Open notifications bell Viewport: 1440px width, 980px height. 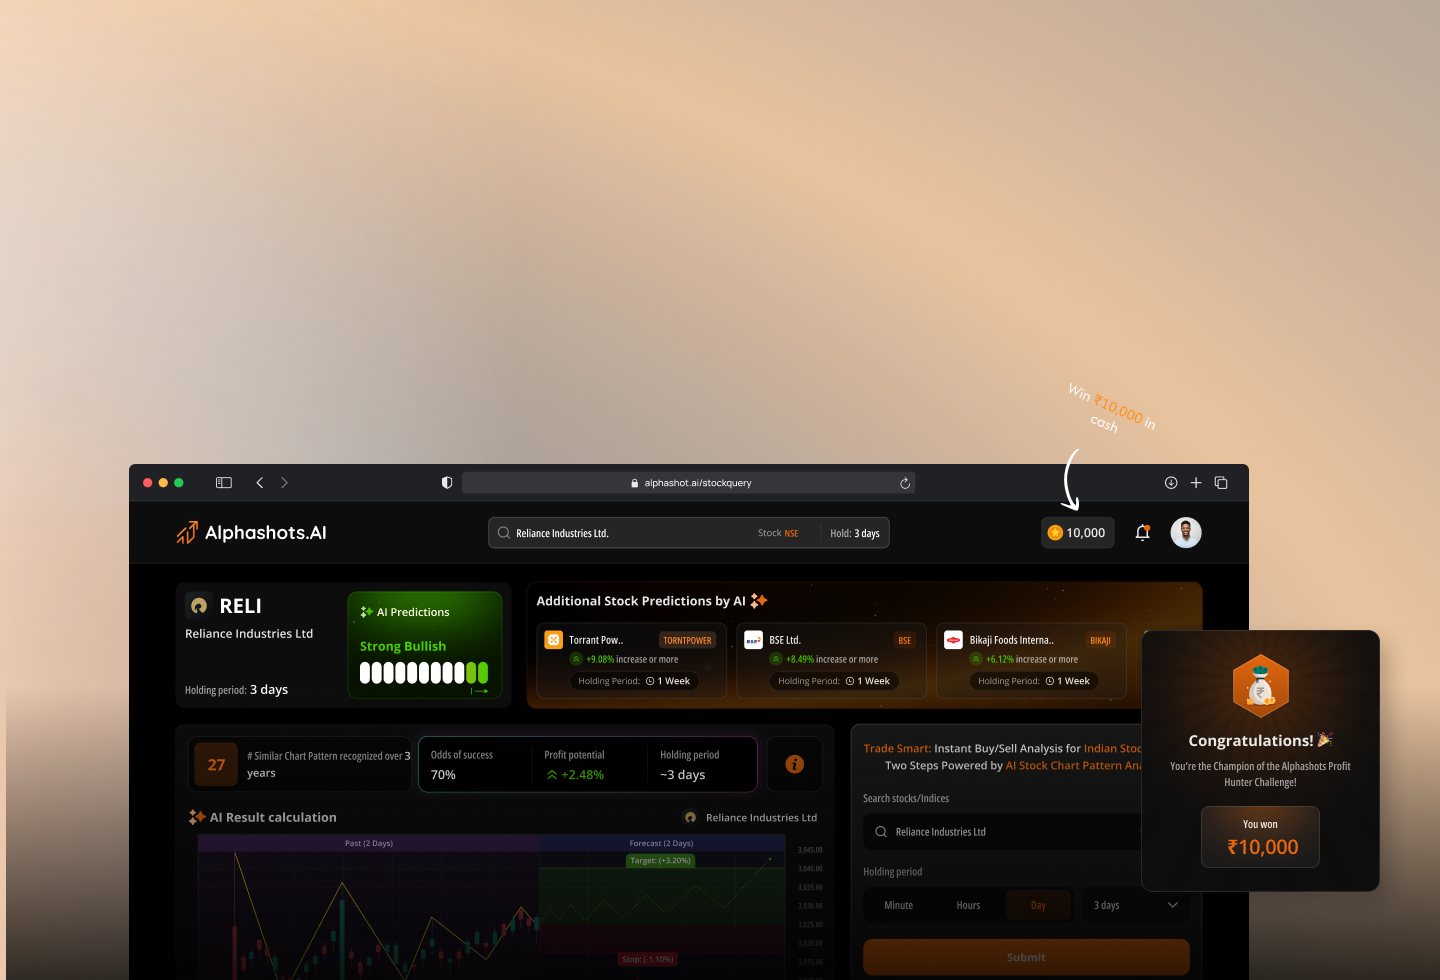pyautogui.click(x=1143, y=533)
